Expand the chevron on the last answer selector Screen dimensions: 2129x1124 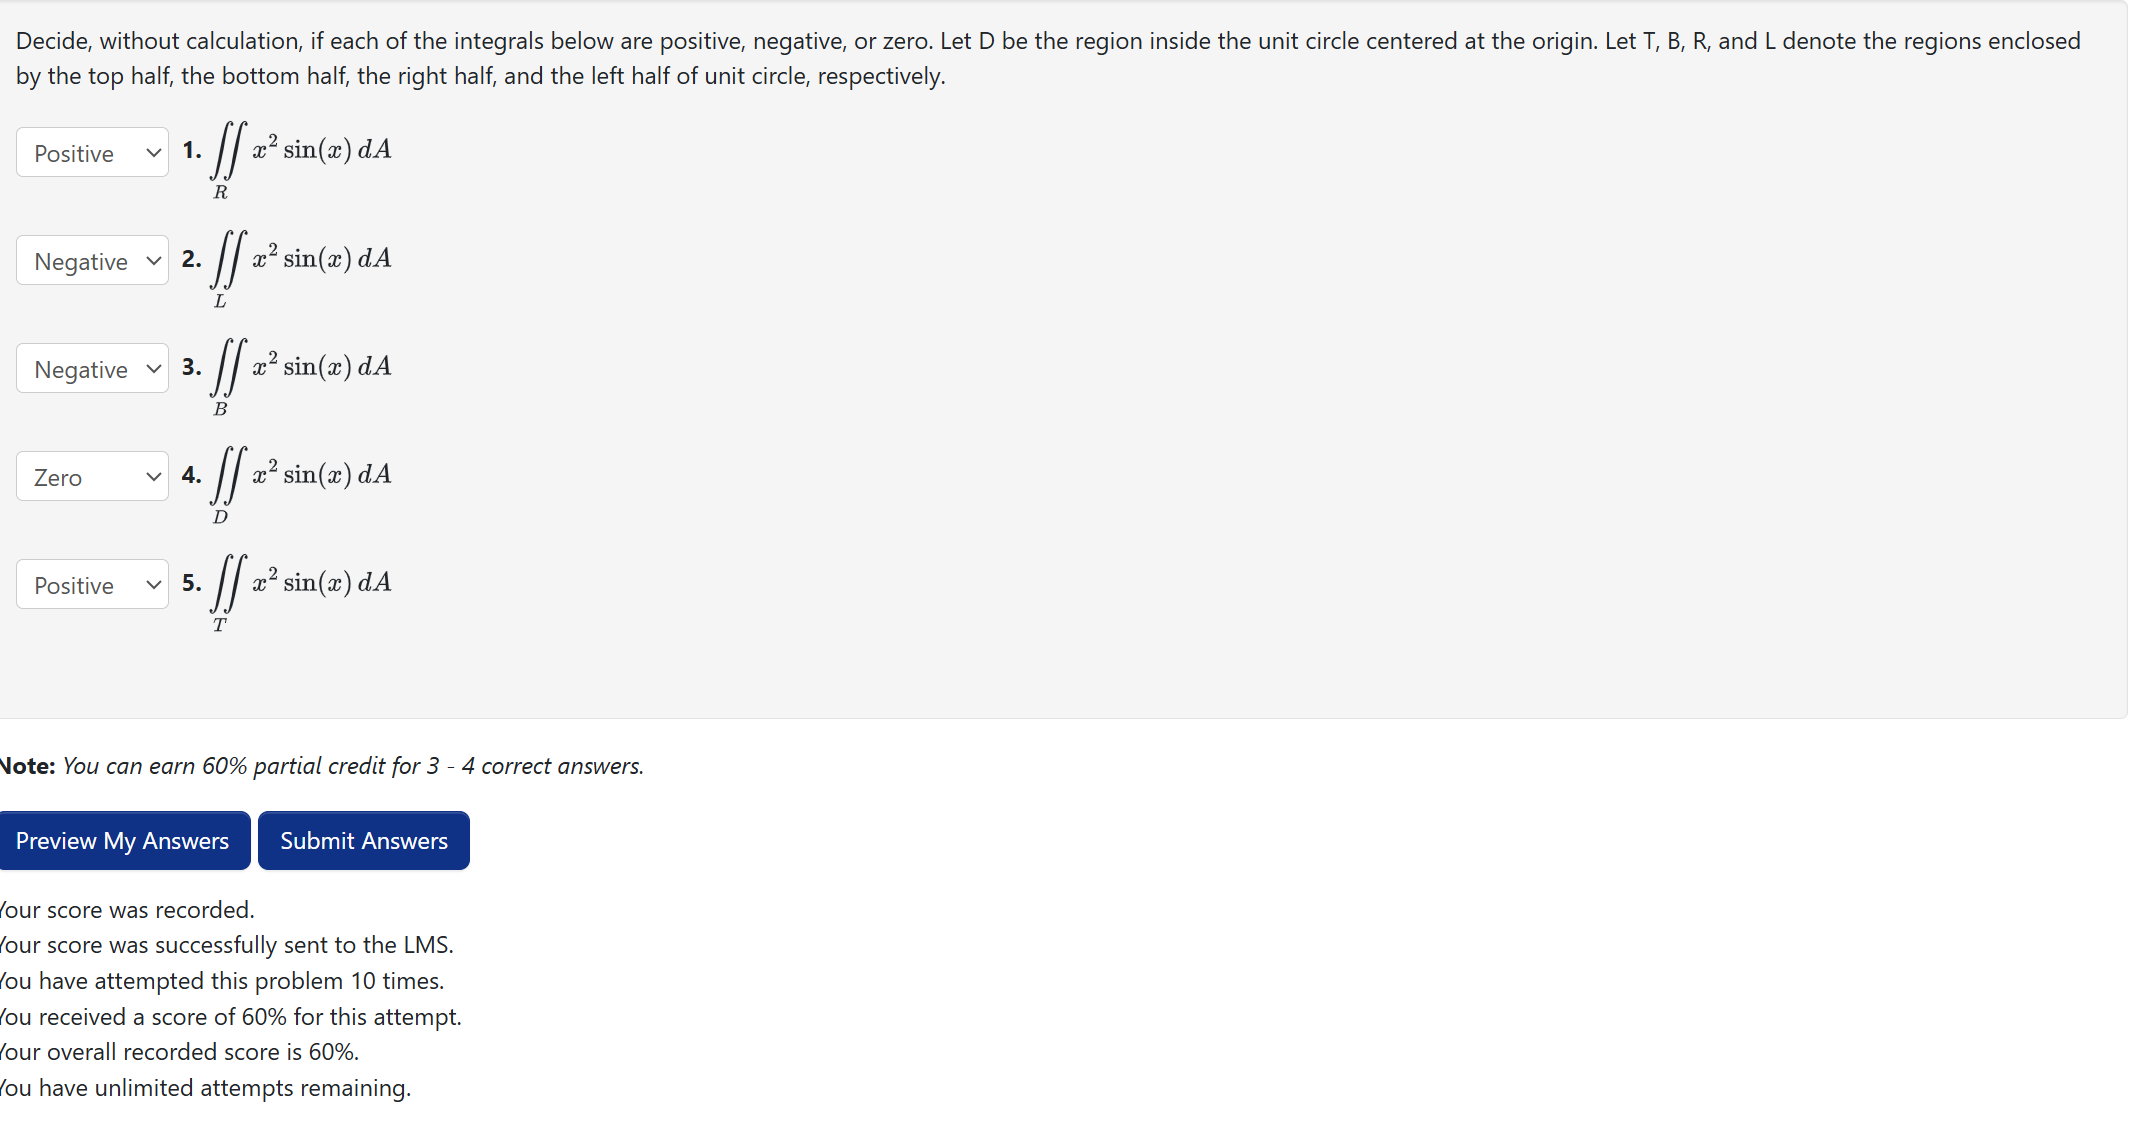[153, 584]
